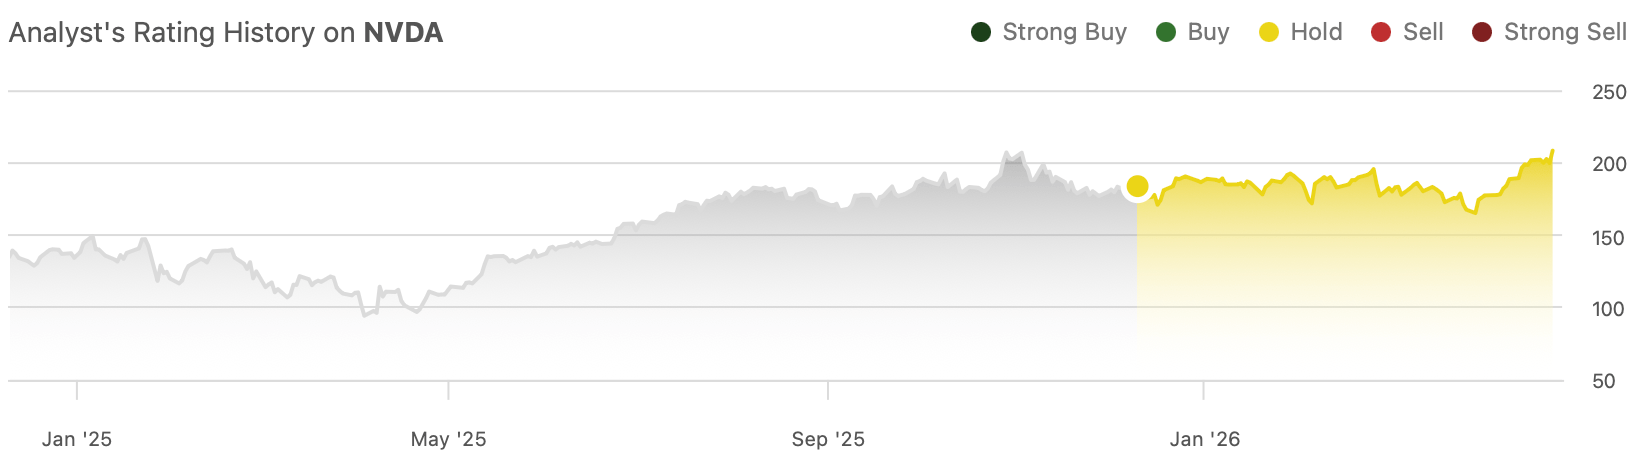The image size is (1648, 462).
Task: Click the Strong Sell dark red legend dot
Action: 1482,33
